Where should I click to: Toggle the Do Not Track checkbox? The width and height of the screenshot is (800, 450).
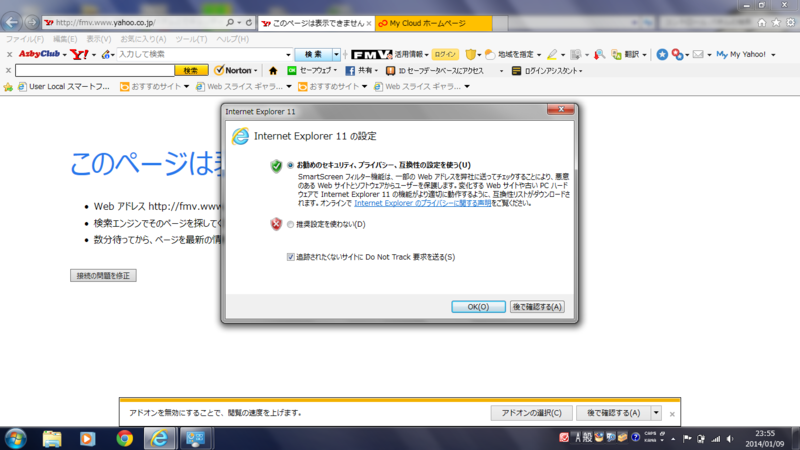290,257
